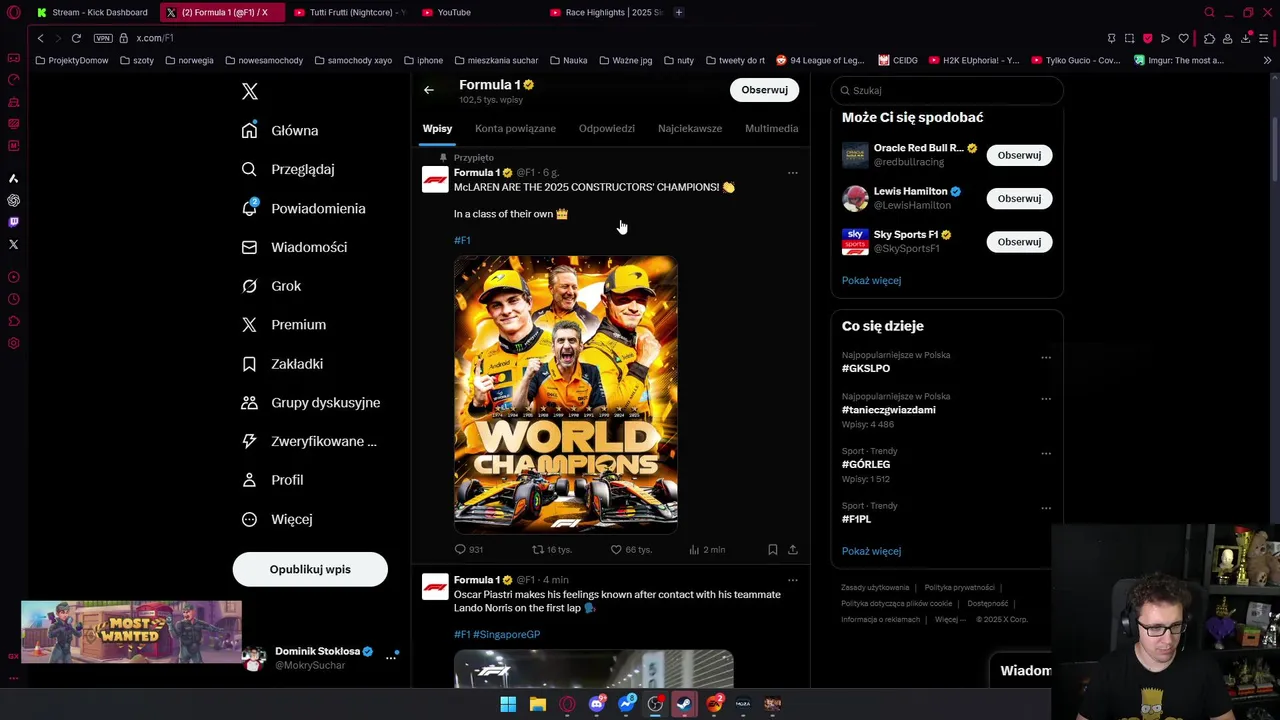Follow Lewis Hamilton account
Viewport: 1280px width, 720px height.
[x=1019, y=198]
